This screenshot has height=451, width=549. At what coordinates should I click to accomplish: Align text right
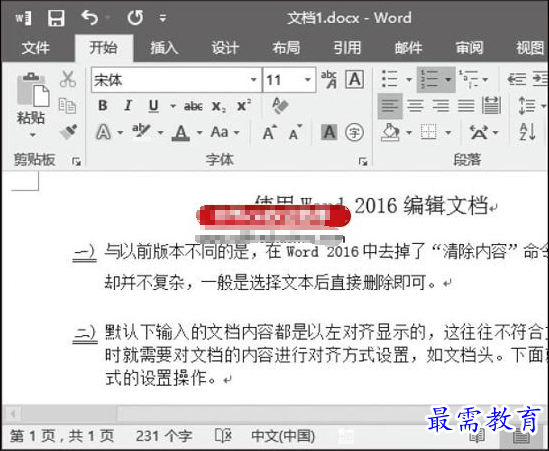pyautogui.click(x=441, y=105)
